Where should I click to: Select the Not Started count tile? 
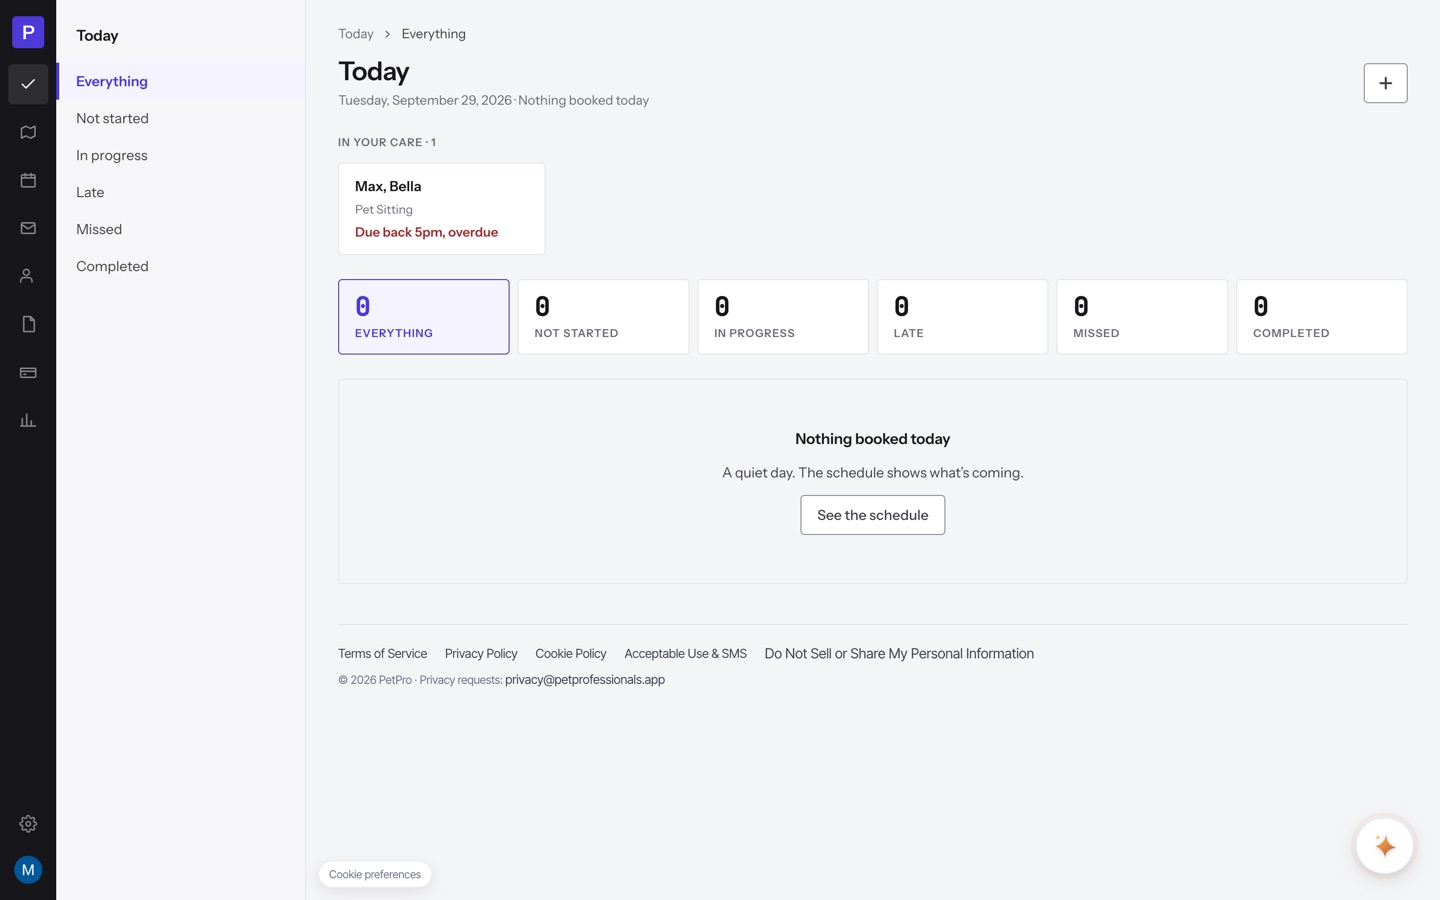click(603, 317)
